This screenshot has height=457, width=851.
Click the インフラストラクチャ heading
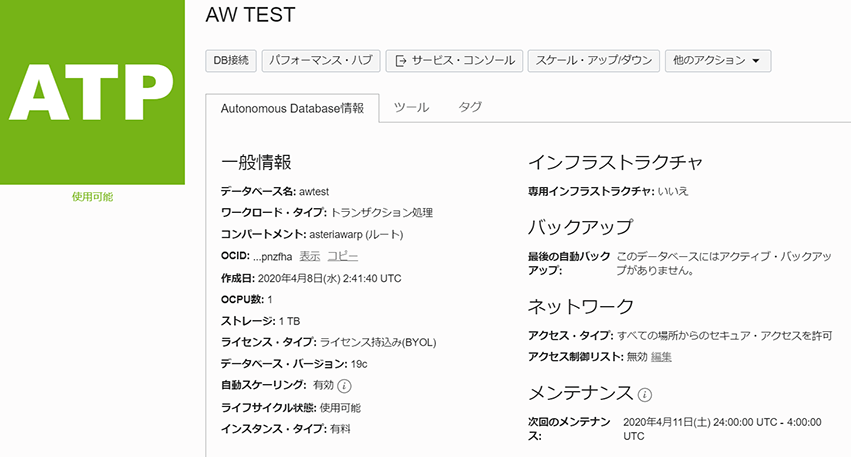pos(615,162)
